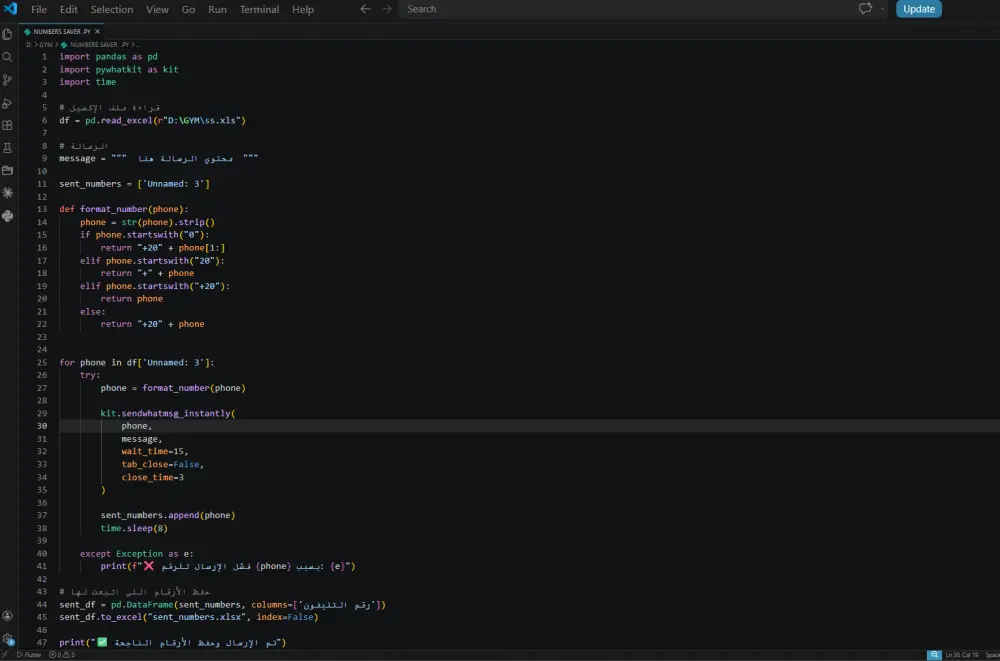Image resolution: width=1000 pixels, height=661 pixels.
Task: Click the Update button
Action: [919, 9]
